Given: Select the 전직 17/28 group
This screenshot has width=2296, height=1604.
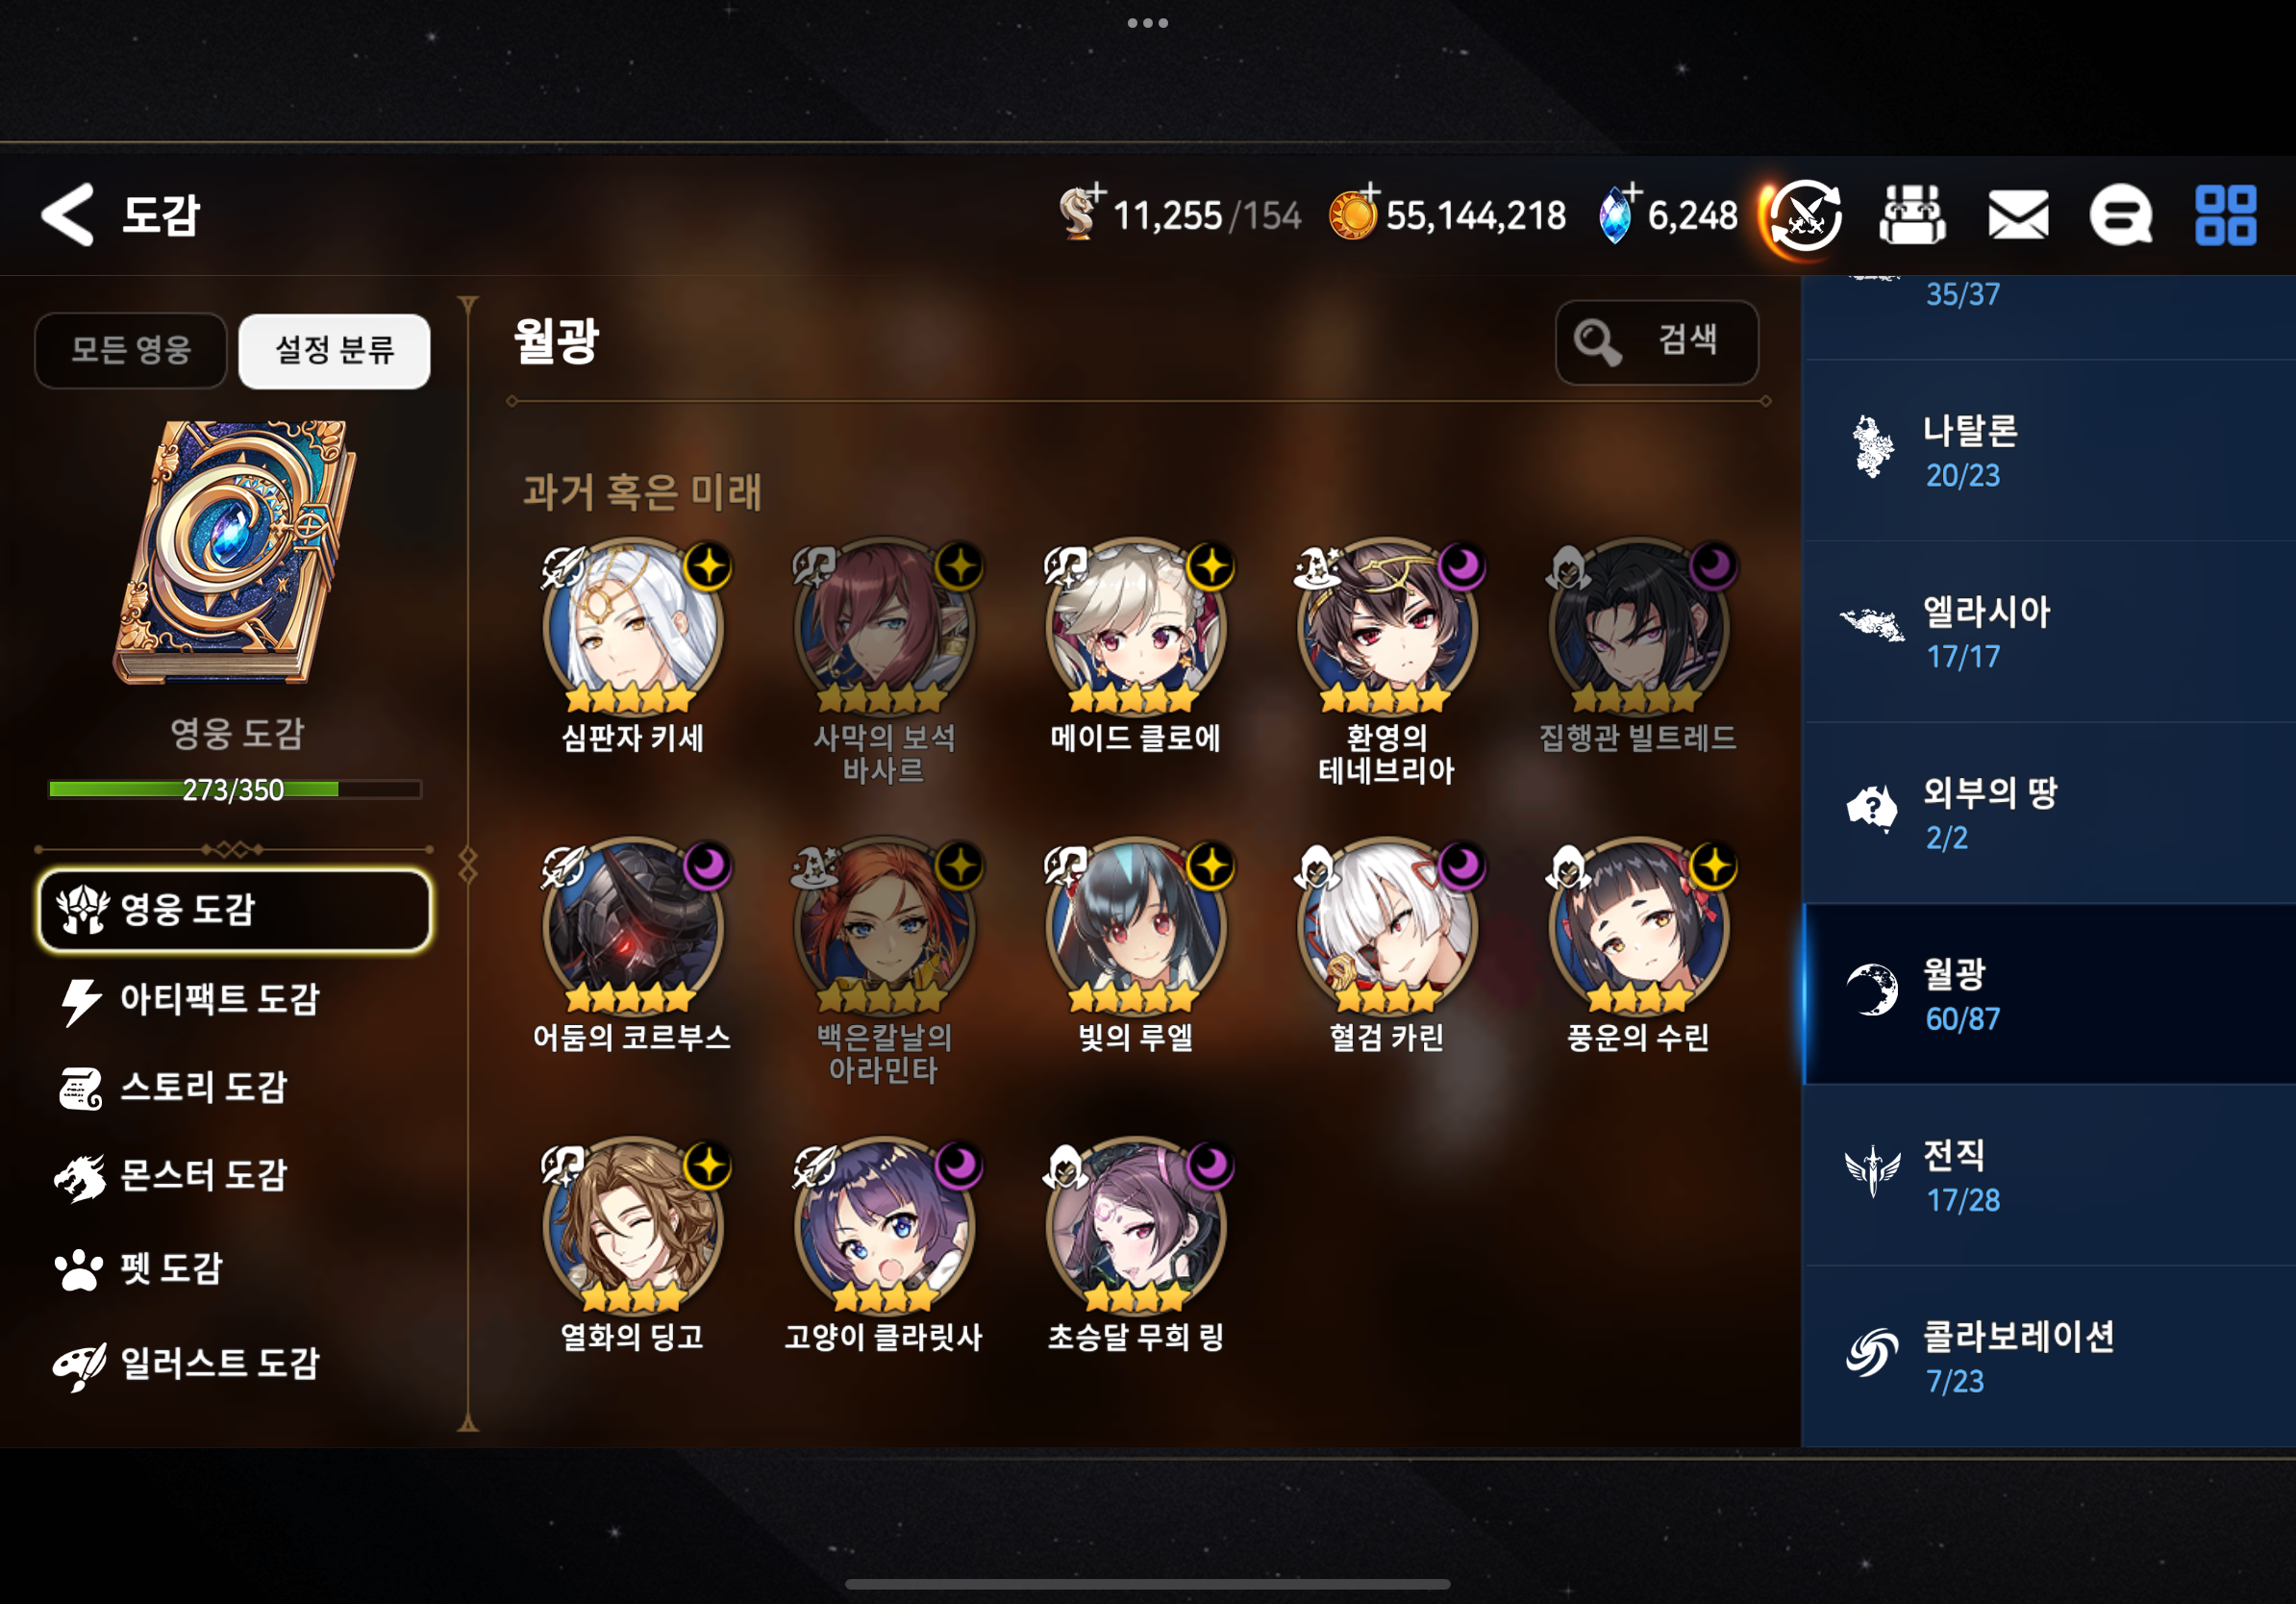Looking at the screenshot, I should (2048, 1175).
